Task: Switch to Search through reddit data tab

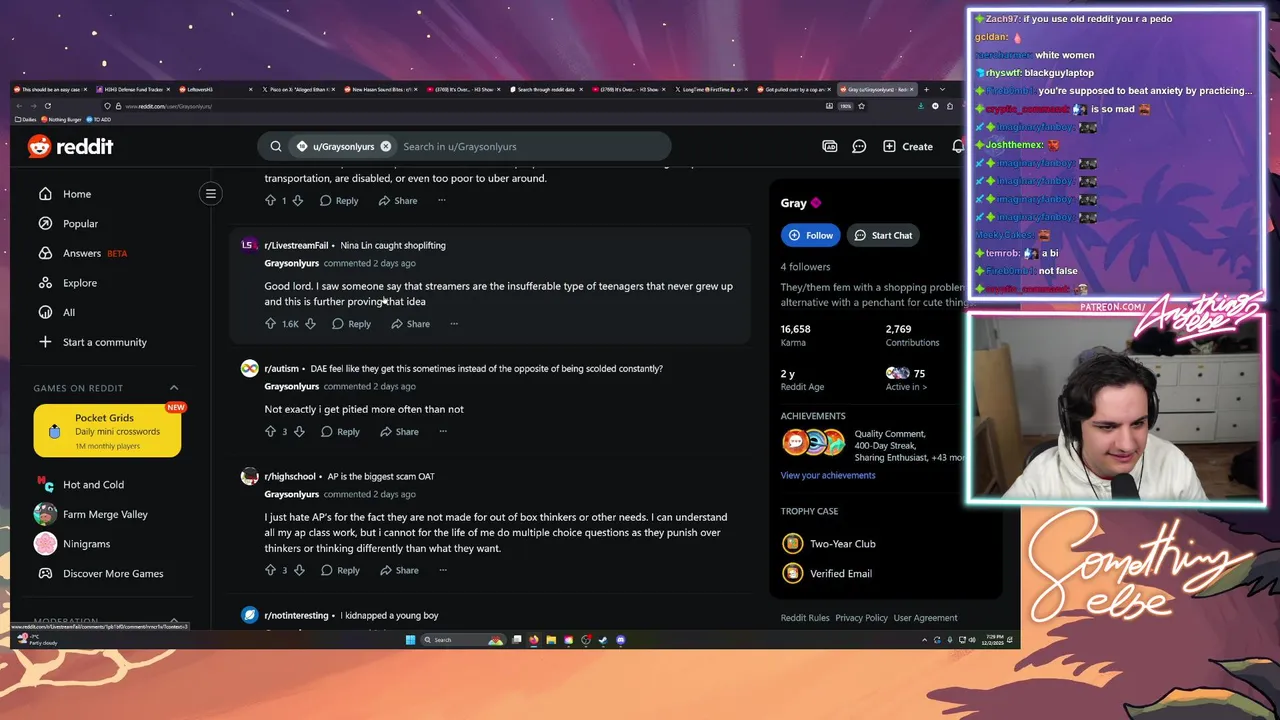Action: [544, 89]
